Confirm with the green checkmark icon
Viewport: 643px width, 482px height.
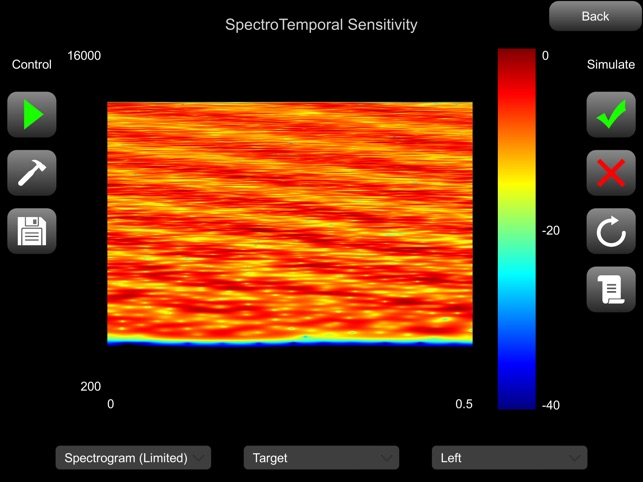[x=611, y=115]
